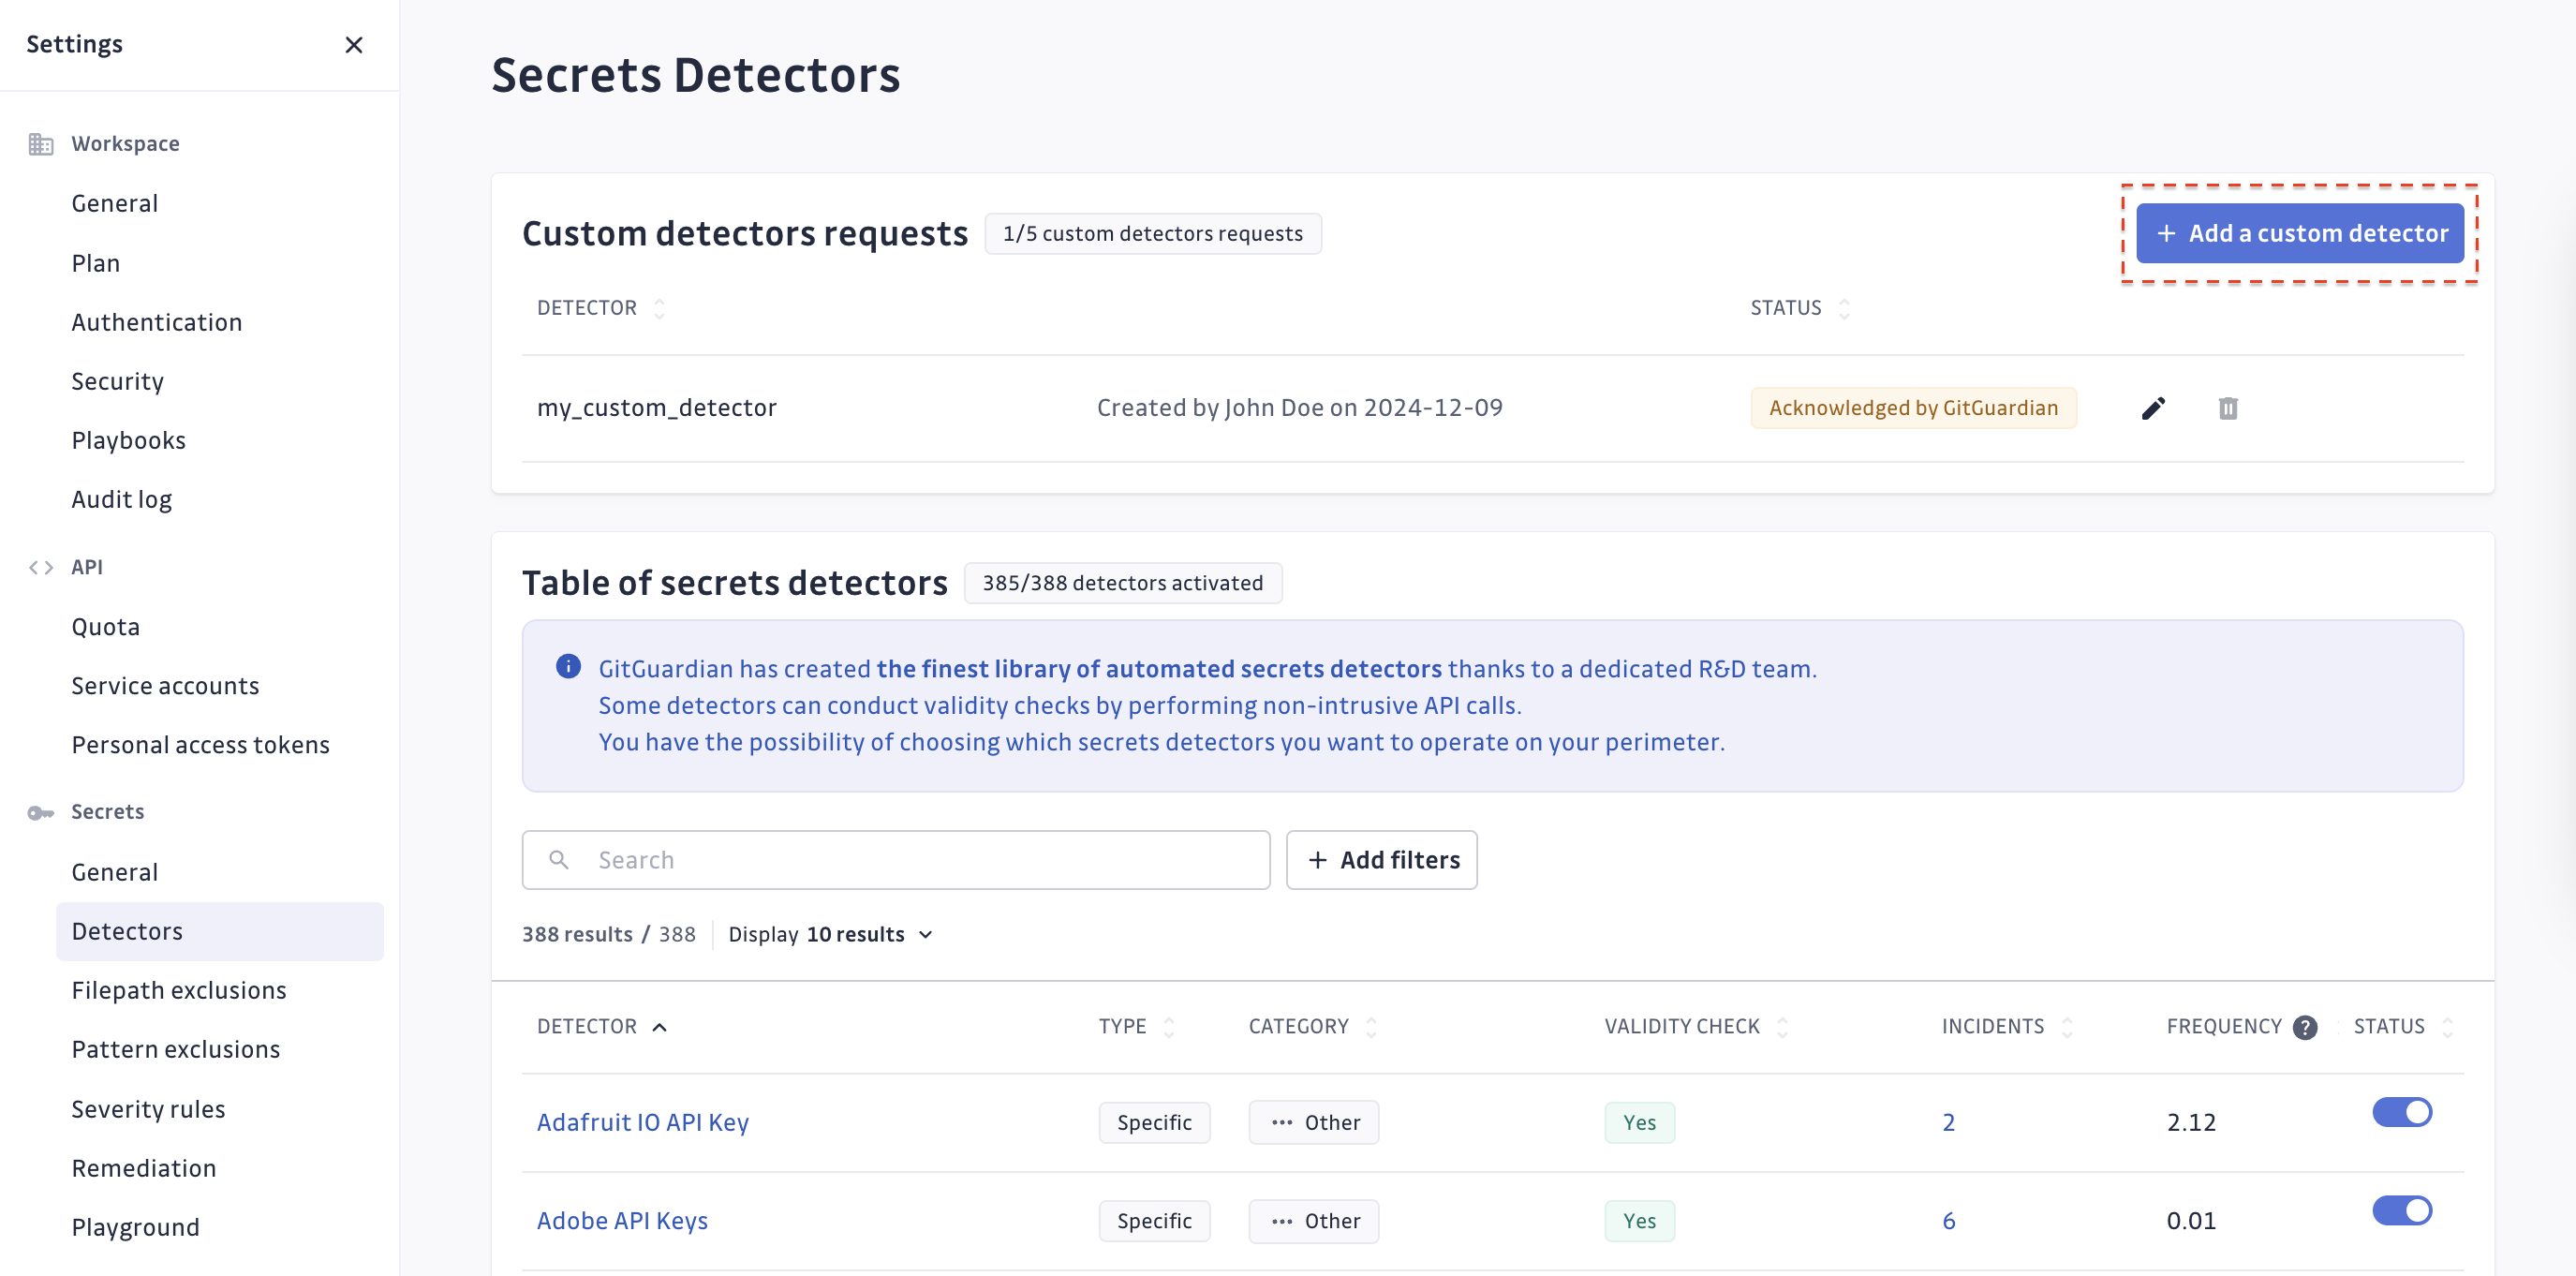This screenshot has height=1276, width=2576.
Task: View the Audit log
Action: pos(121,499)
